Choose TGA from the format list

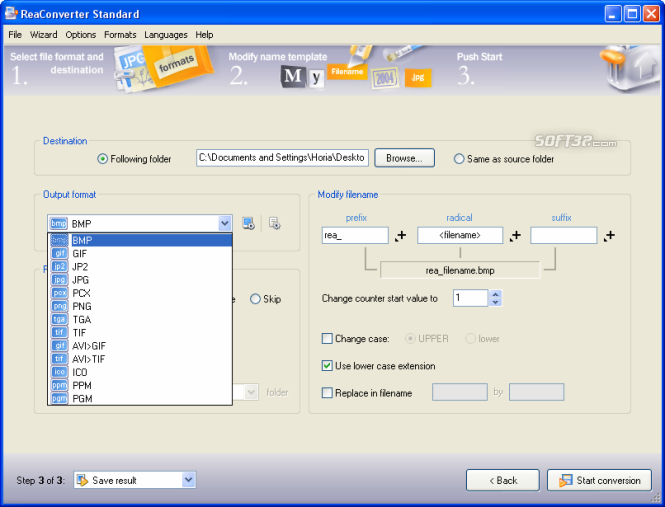pyautogui.click(x=140, y=319)
